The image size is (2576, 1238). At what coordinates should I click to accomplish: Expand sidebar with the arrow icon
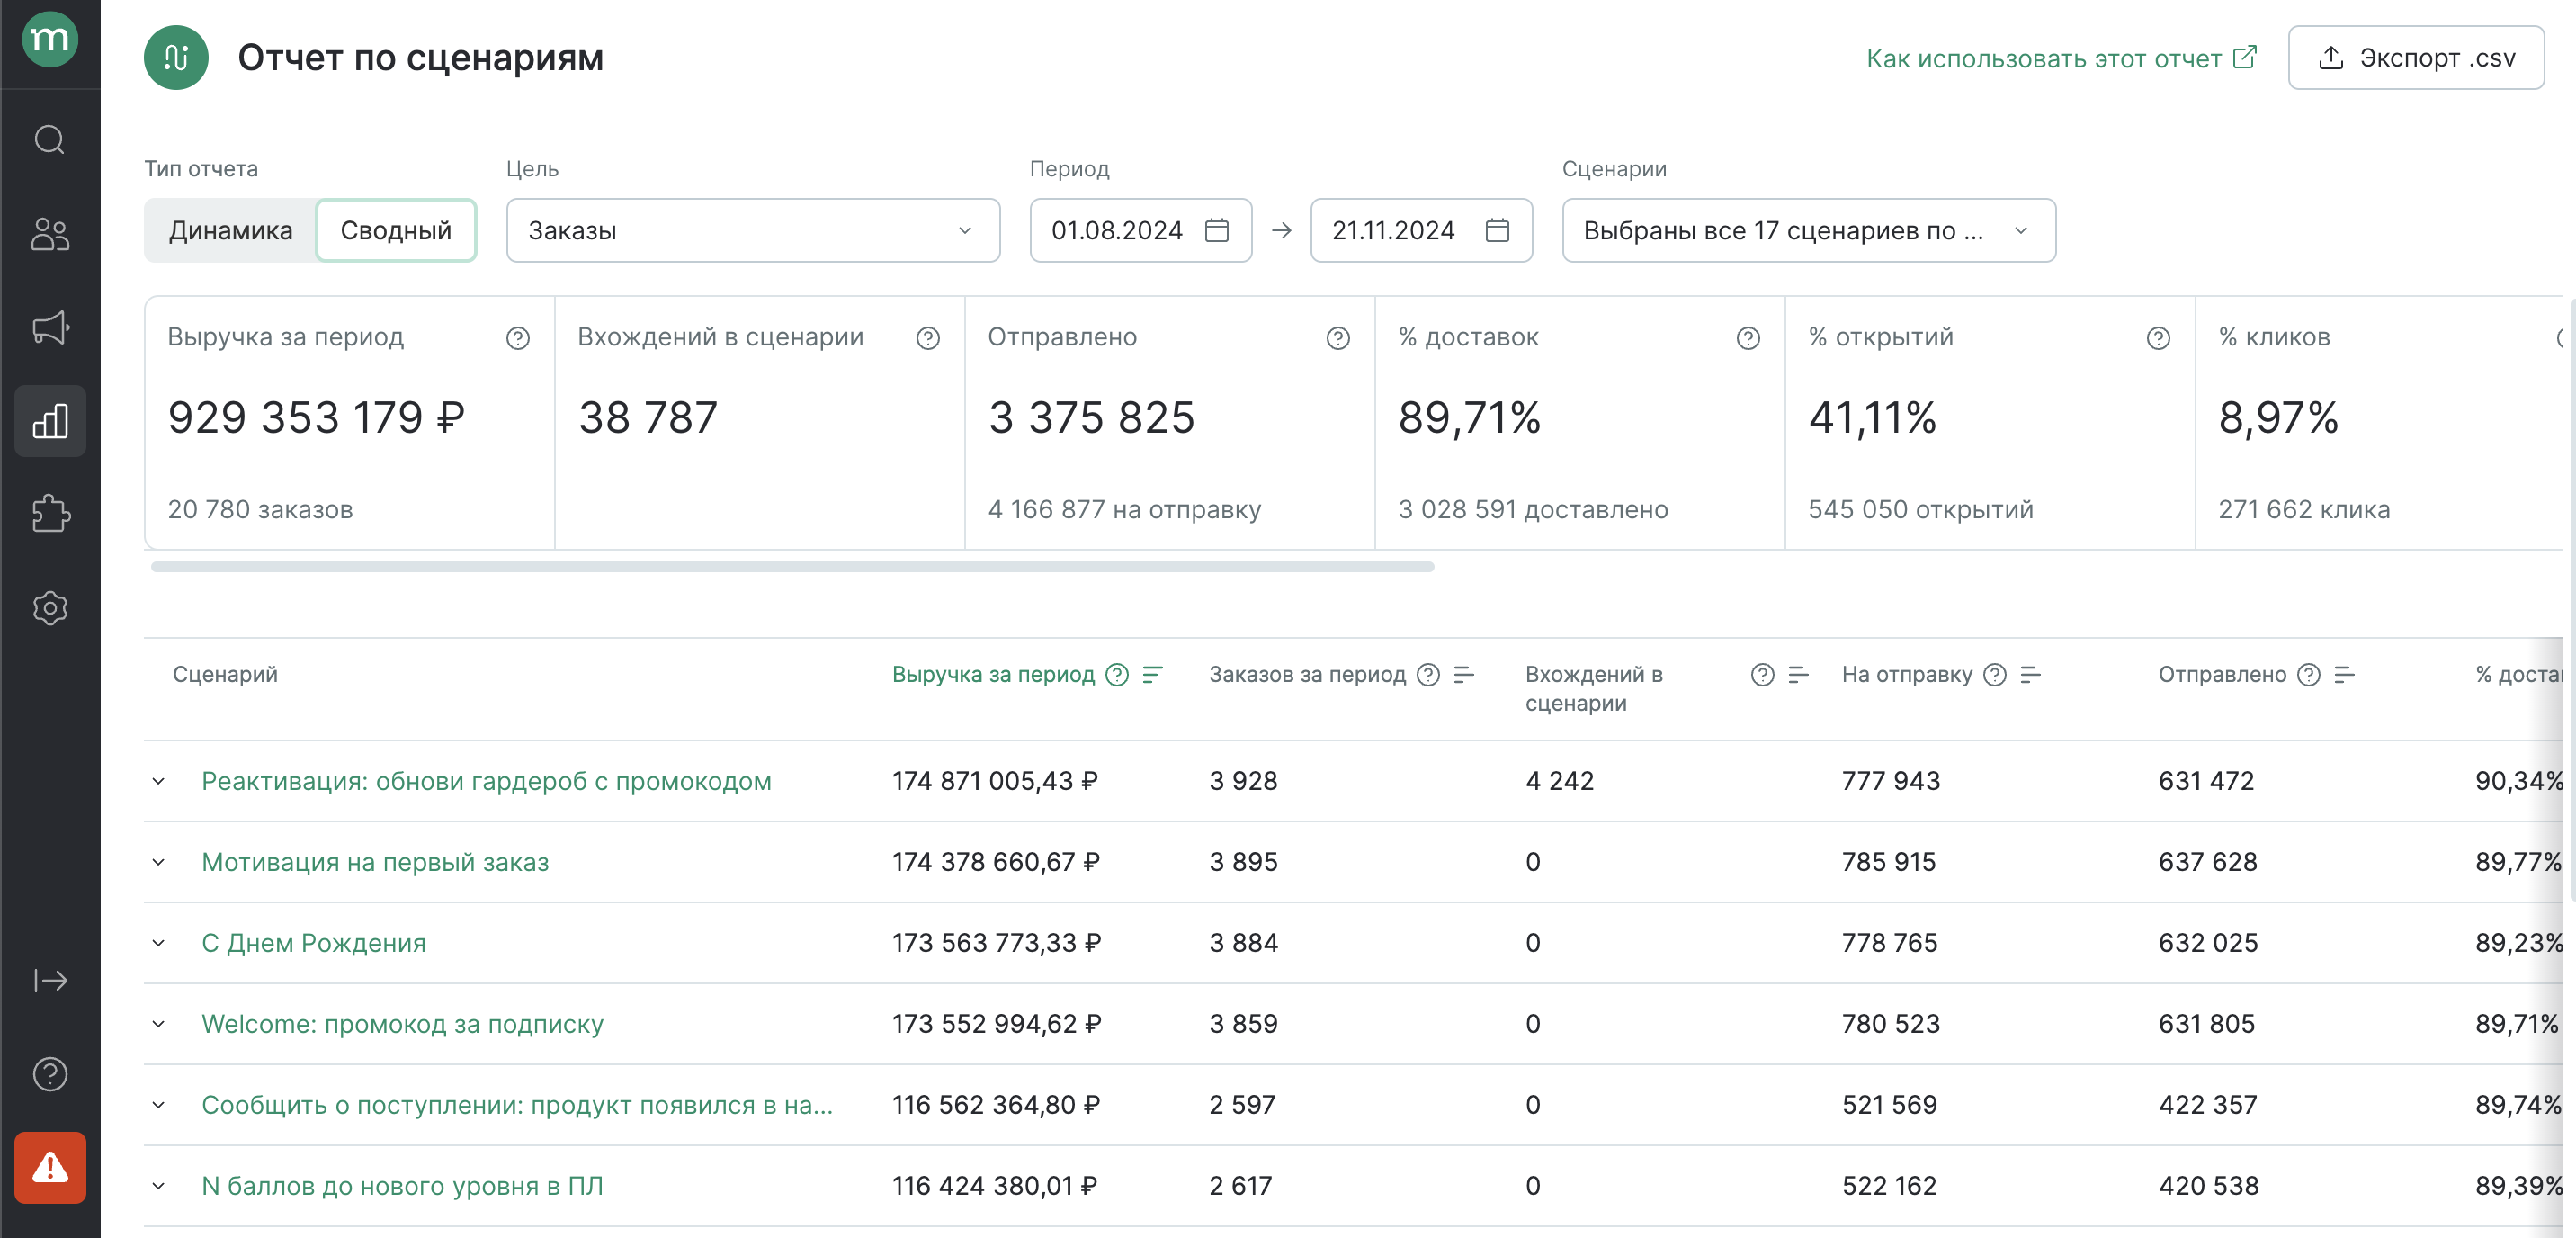pos(50,981)
